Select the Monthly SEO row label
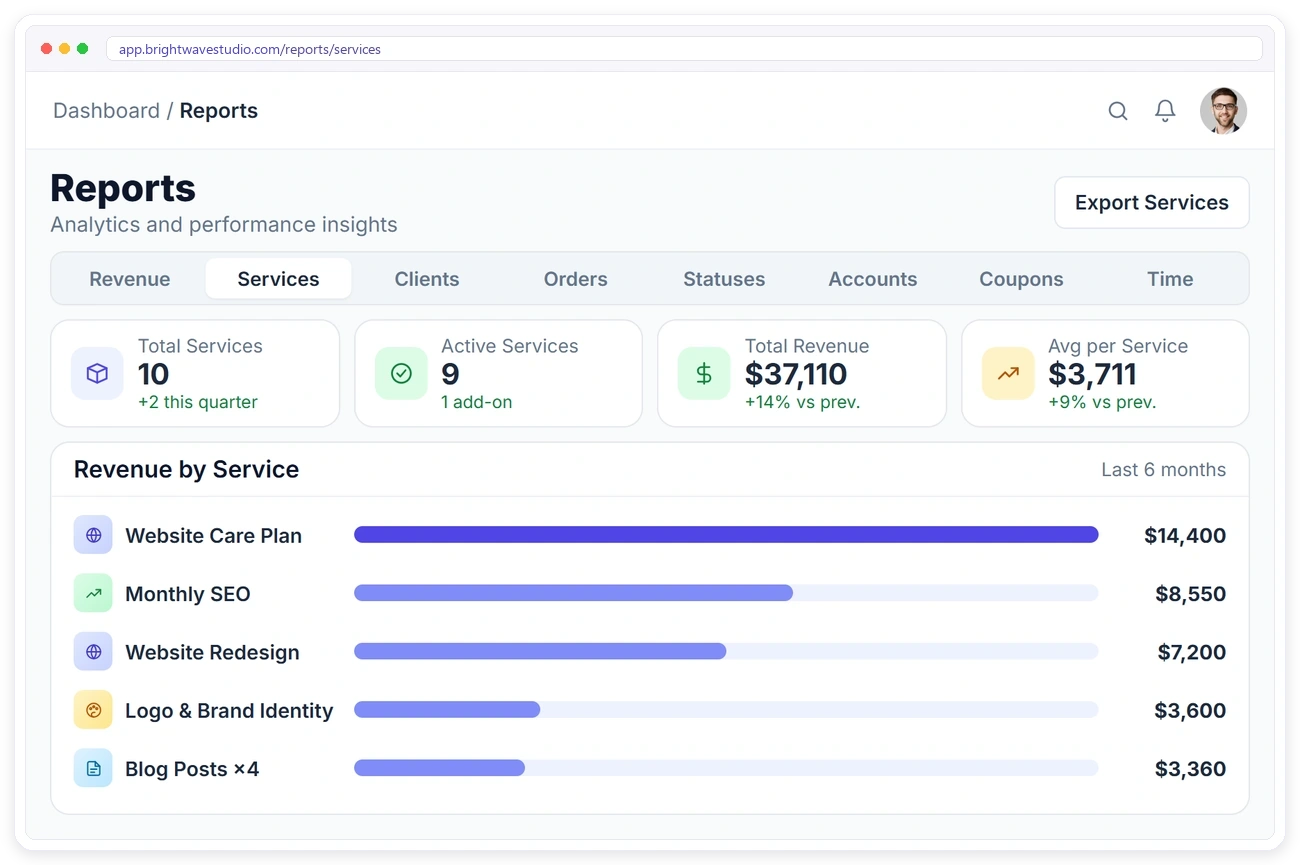 [188, 594]
